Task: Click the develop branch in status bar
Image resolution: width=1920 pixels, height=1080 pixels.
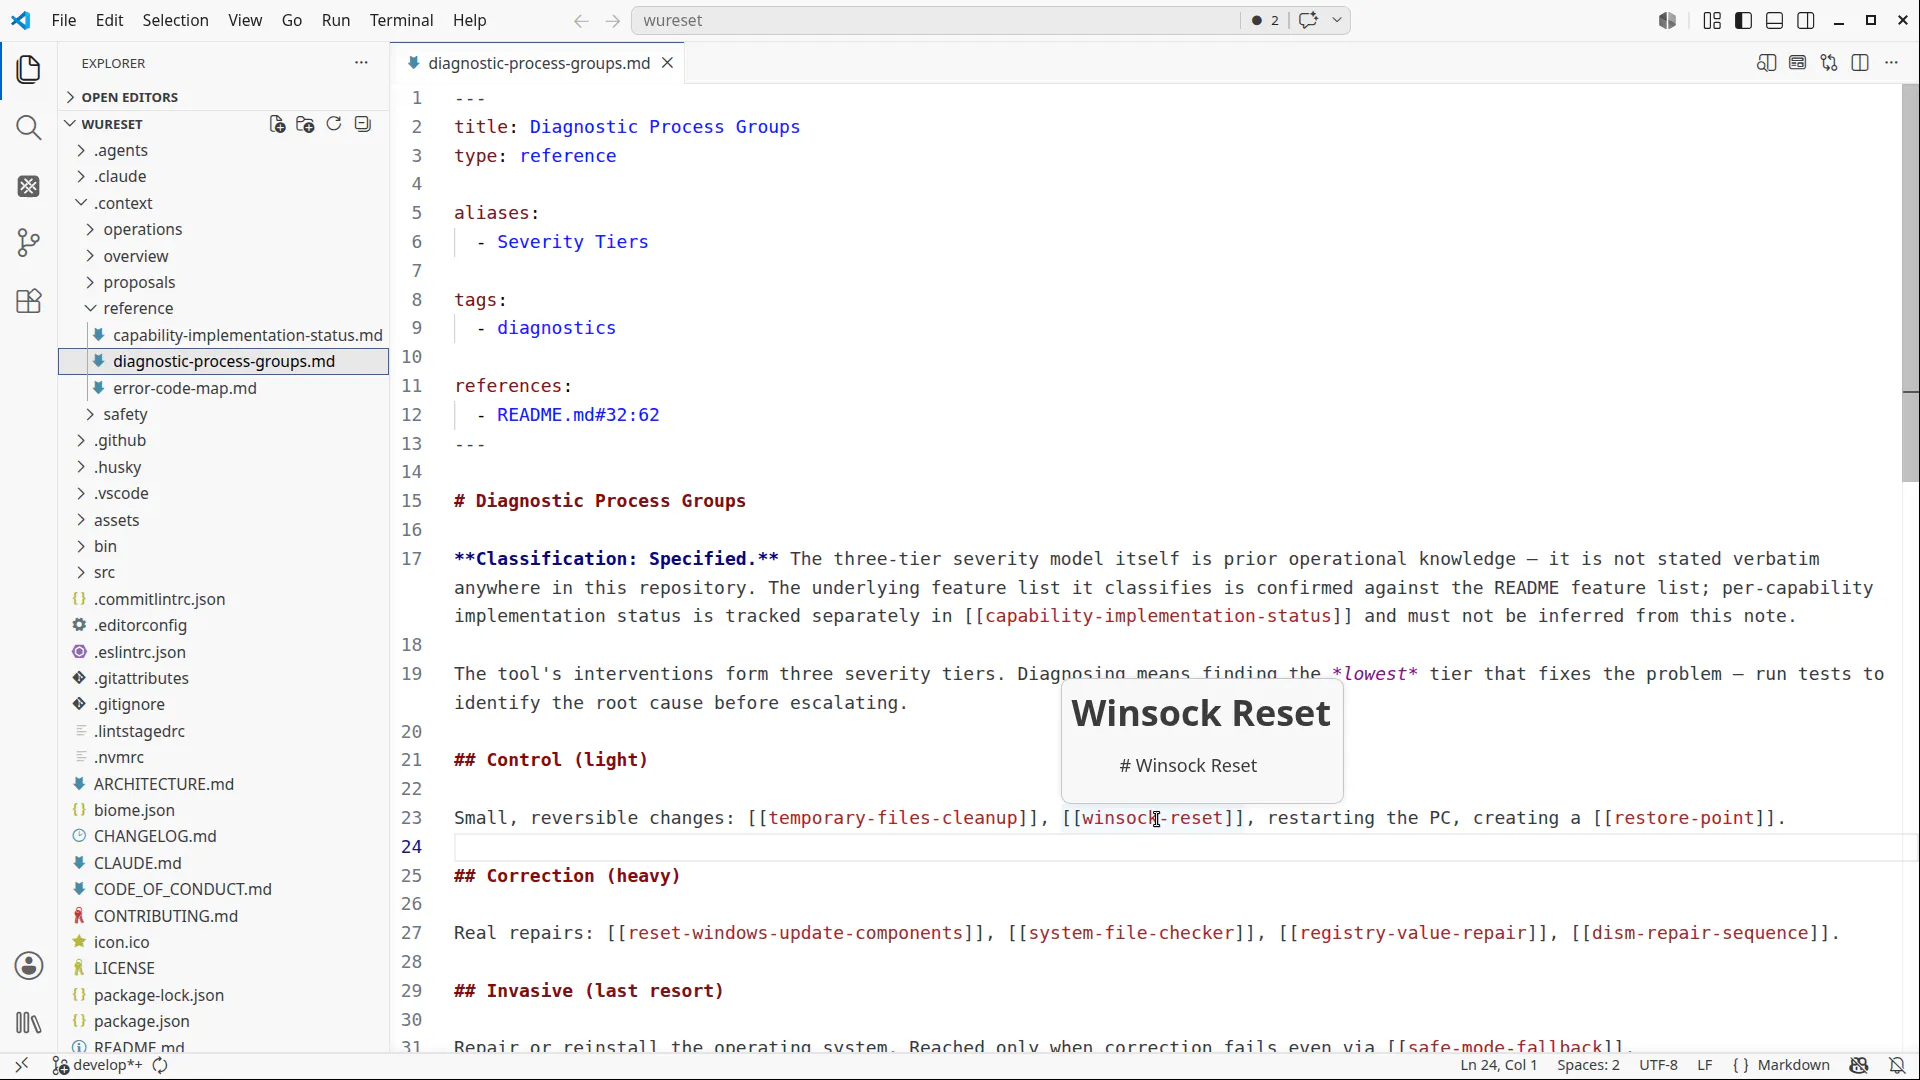Action: point(98,1065)
